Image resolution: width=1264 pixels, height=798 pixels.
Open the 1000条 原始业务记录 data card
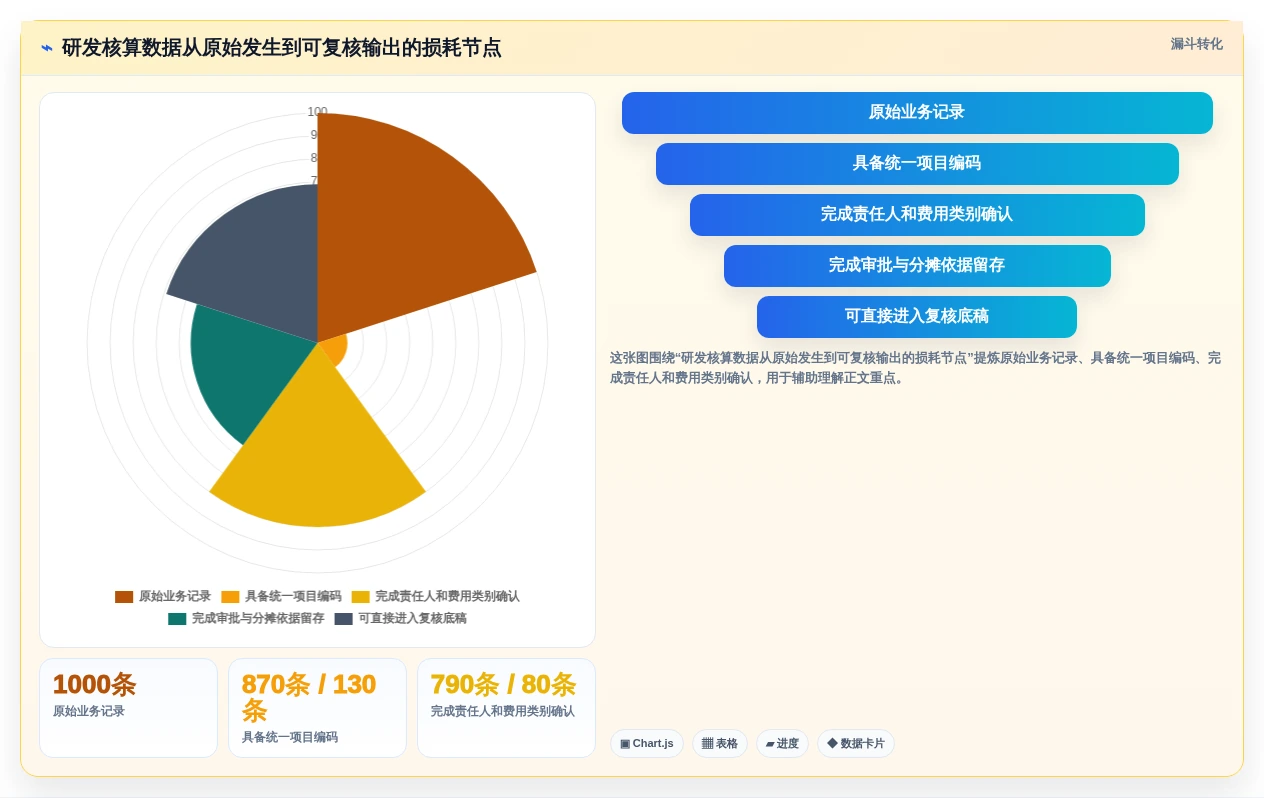click(x=128, y=708)
